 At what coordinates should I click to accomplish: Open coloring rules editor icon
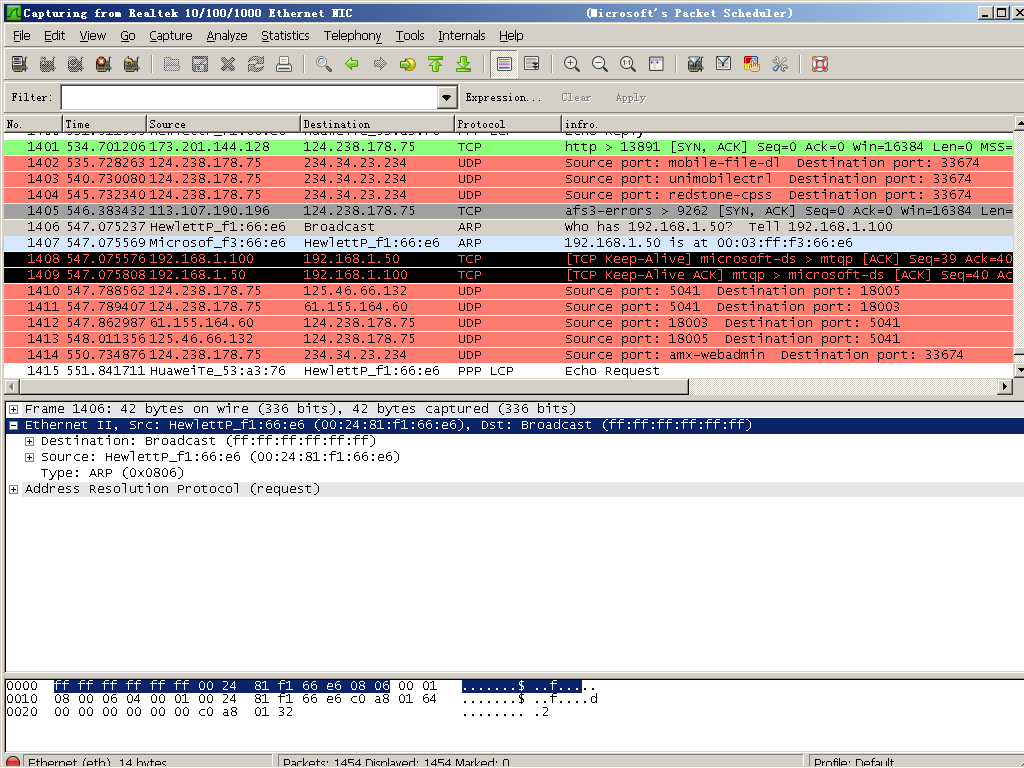752,64
